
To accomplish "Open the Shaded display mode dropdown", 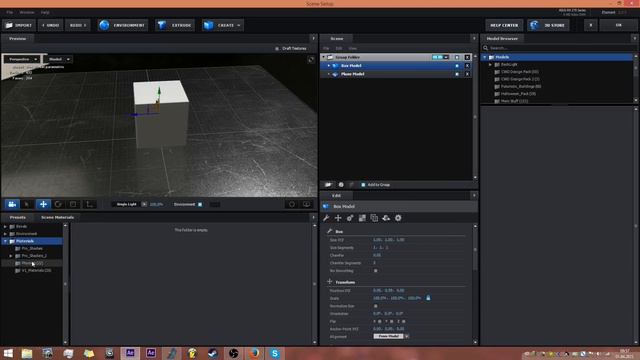I will pyautogui.click(x=58, y=59).
